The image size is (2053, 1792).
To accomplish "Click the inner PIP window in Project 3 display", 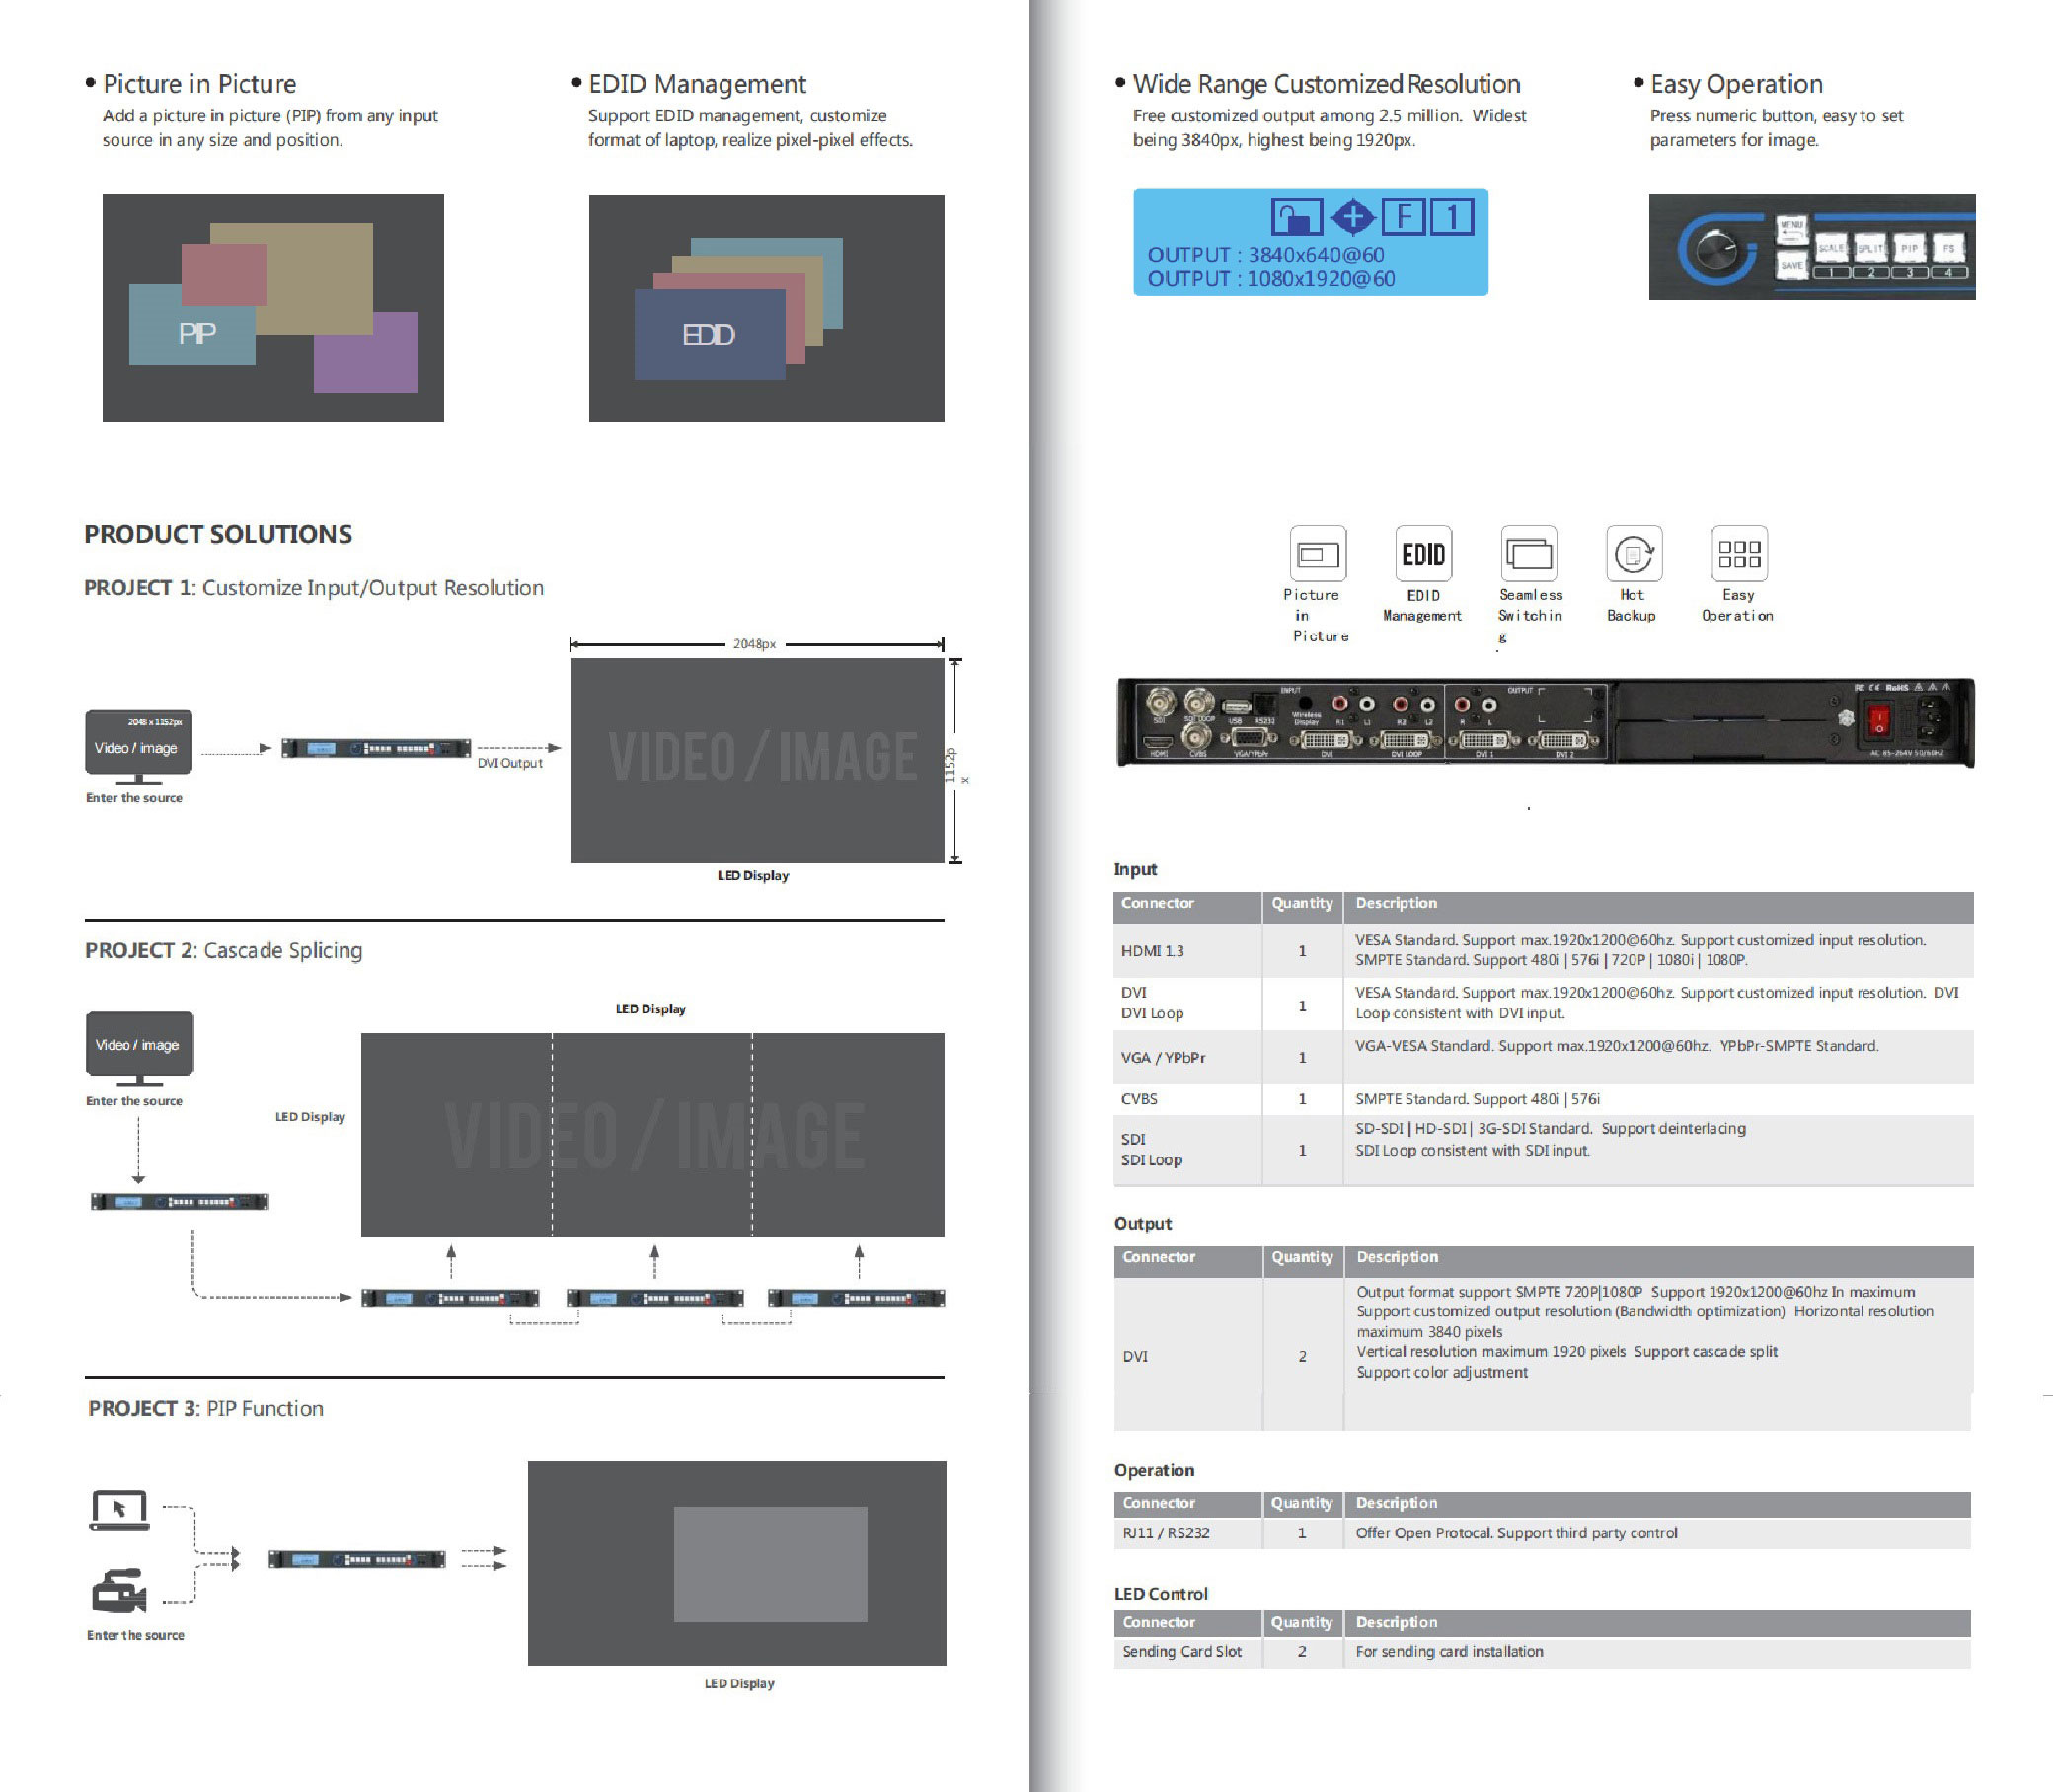I will tap(770, 1564).
